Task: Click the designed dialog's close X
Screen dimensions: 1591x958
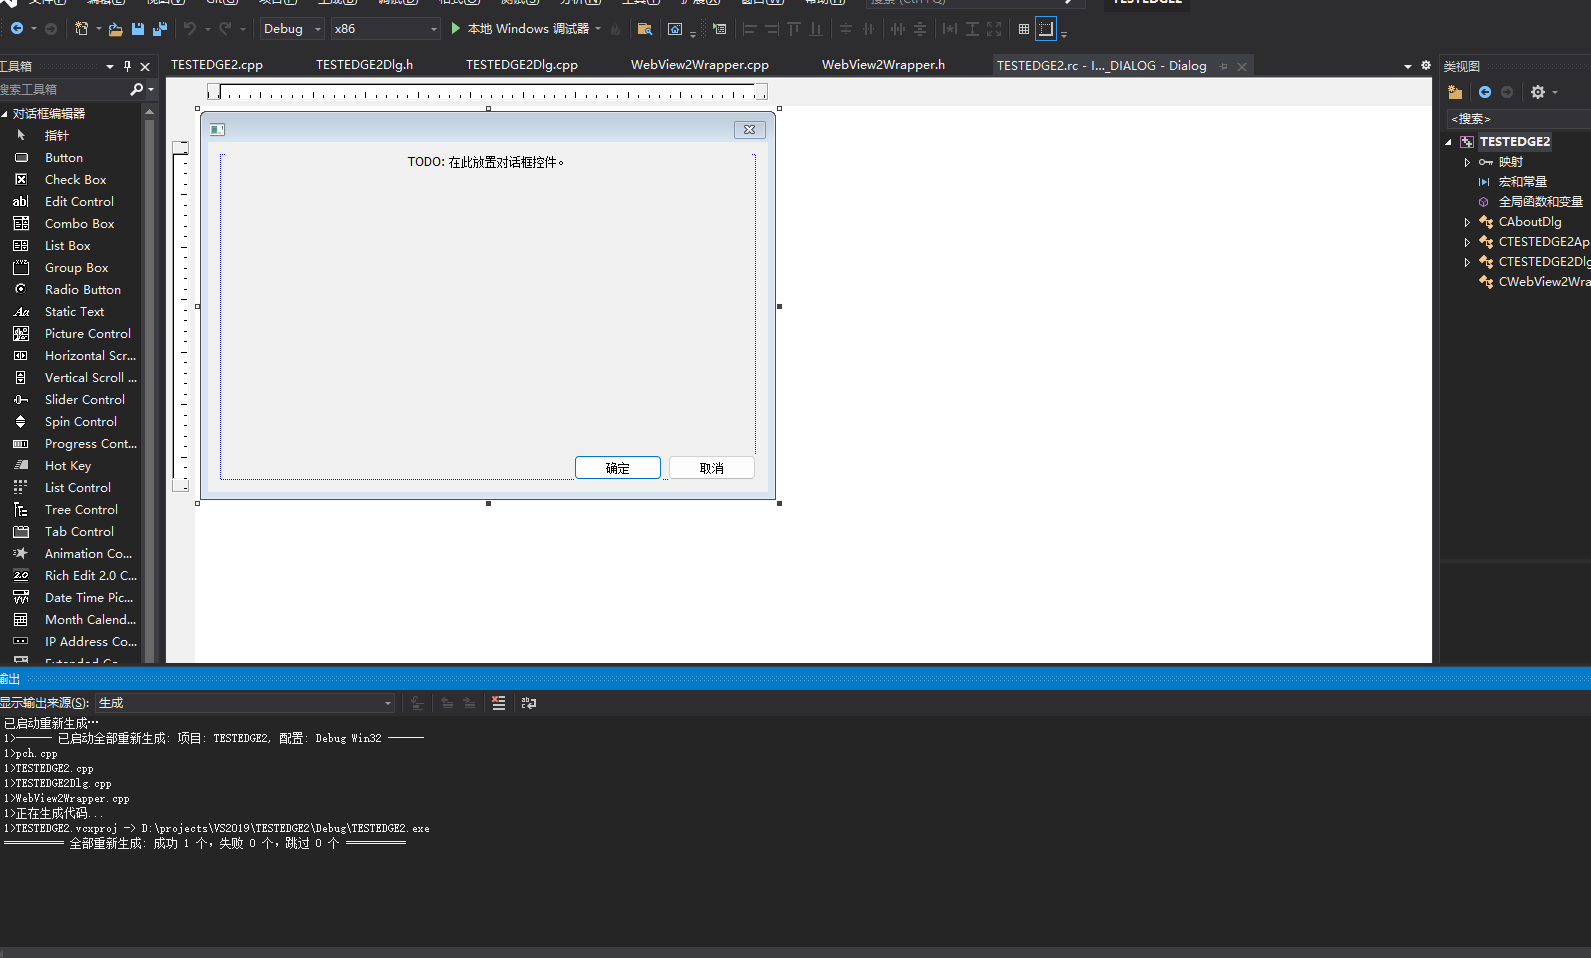Action: (749, 130)
